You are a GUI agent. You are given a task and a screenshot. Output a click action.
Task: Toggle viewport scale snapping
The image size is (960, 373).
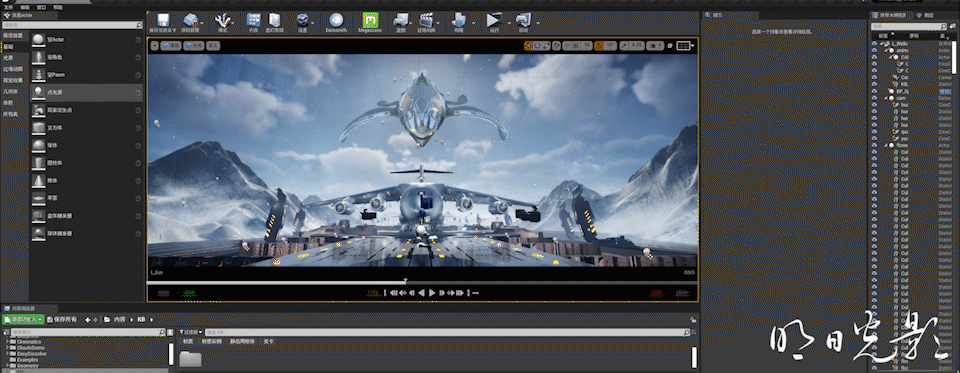tap(623, 45)
